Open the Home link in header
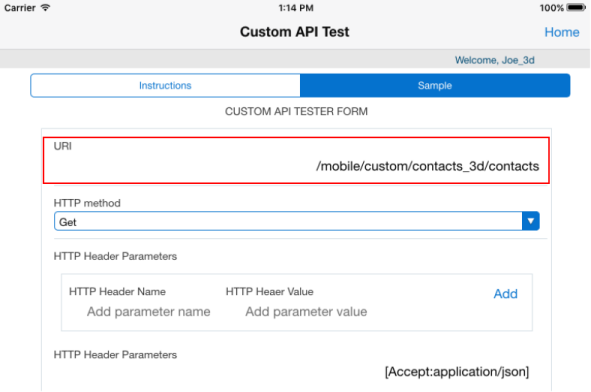Image resolution: width=591 pixels, height=392 pixels. coord(562,32)
